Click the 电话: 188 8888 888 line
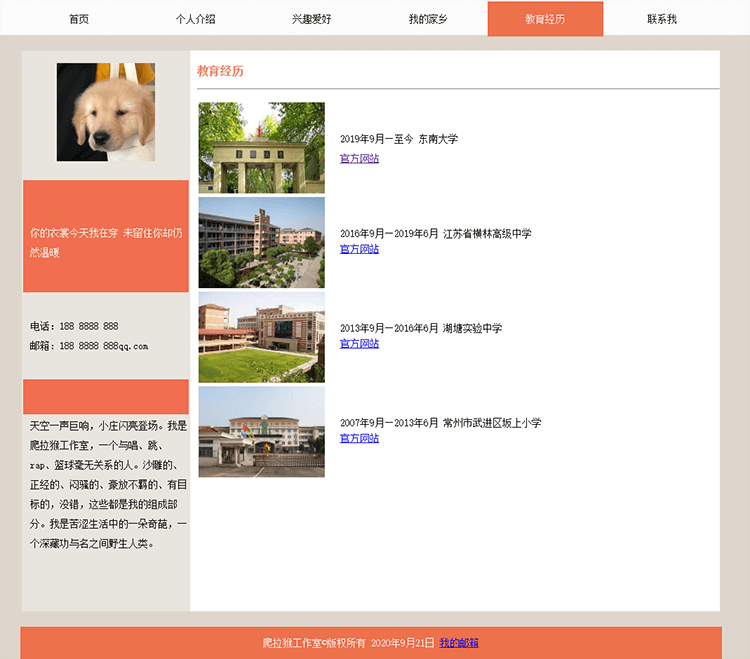 [74, 326]
